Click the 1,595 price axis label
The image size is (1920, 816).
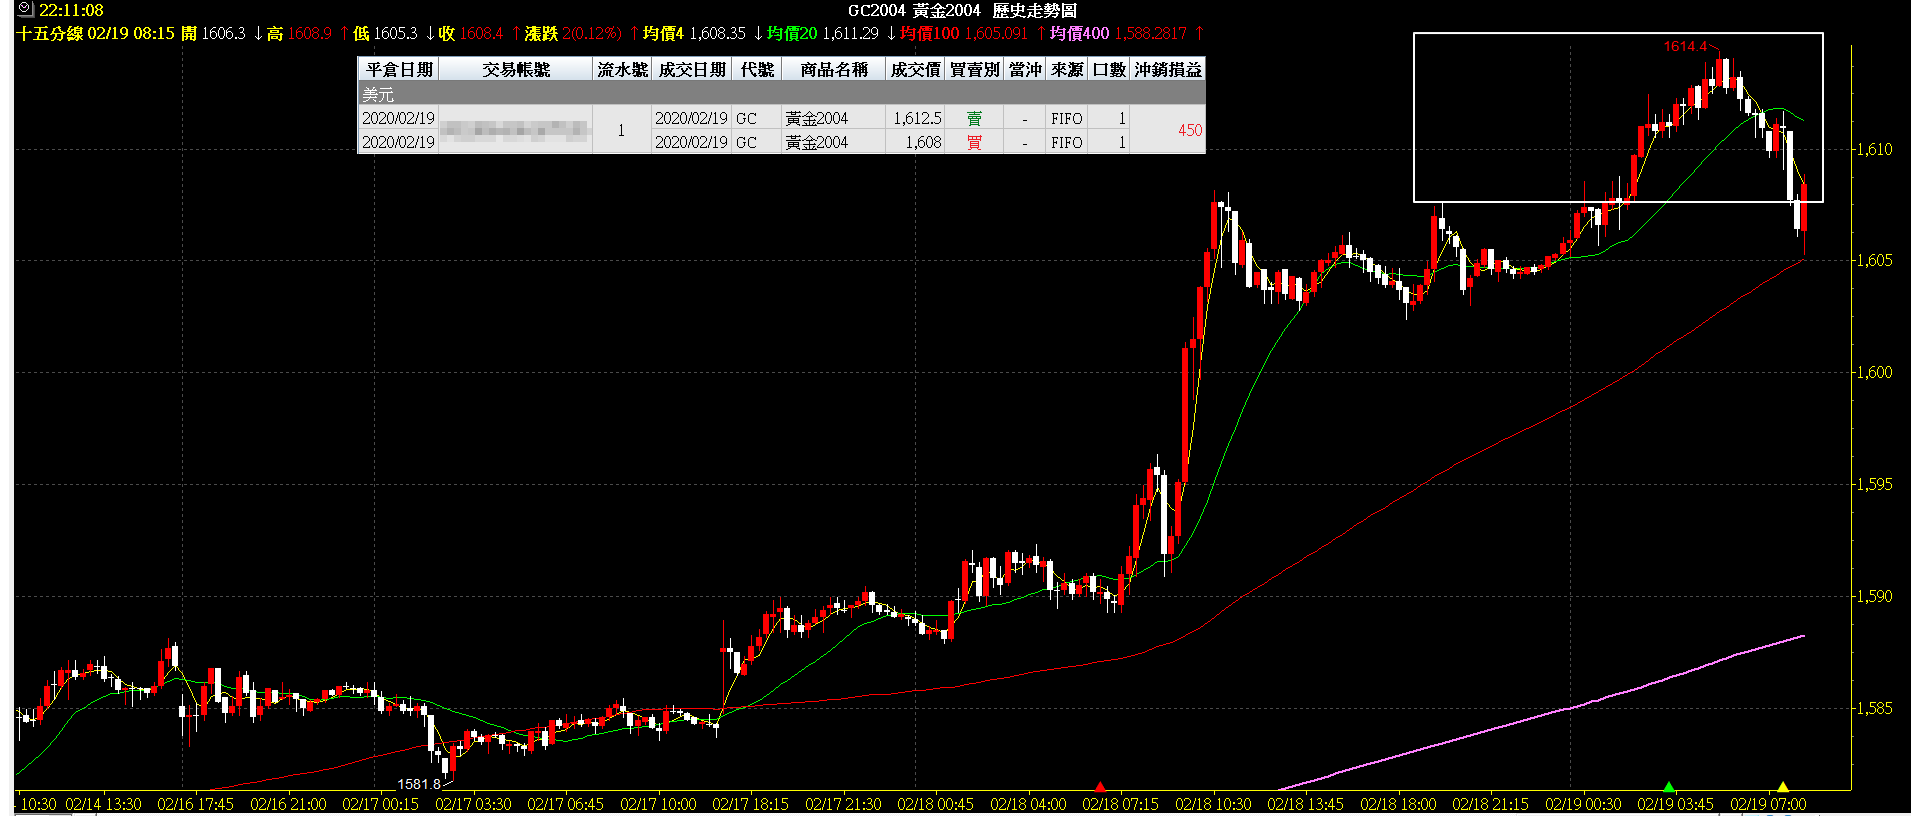[x=1874, y=484]
